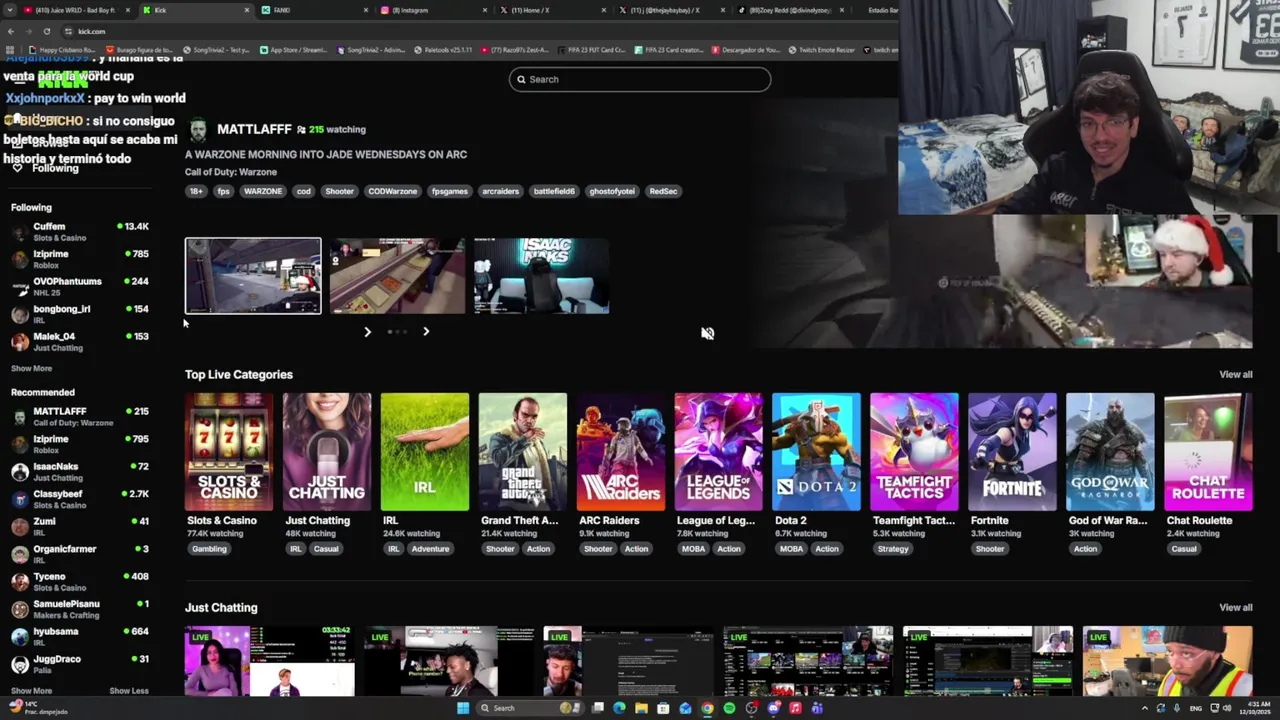Show hidden system tray icons chevron

point(1145,708)
